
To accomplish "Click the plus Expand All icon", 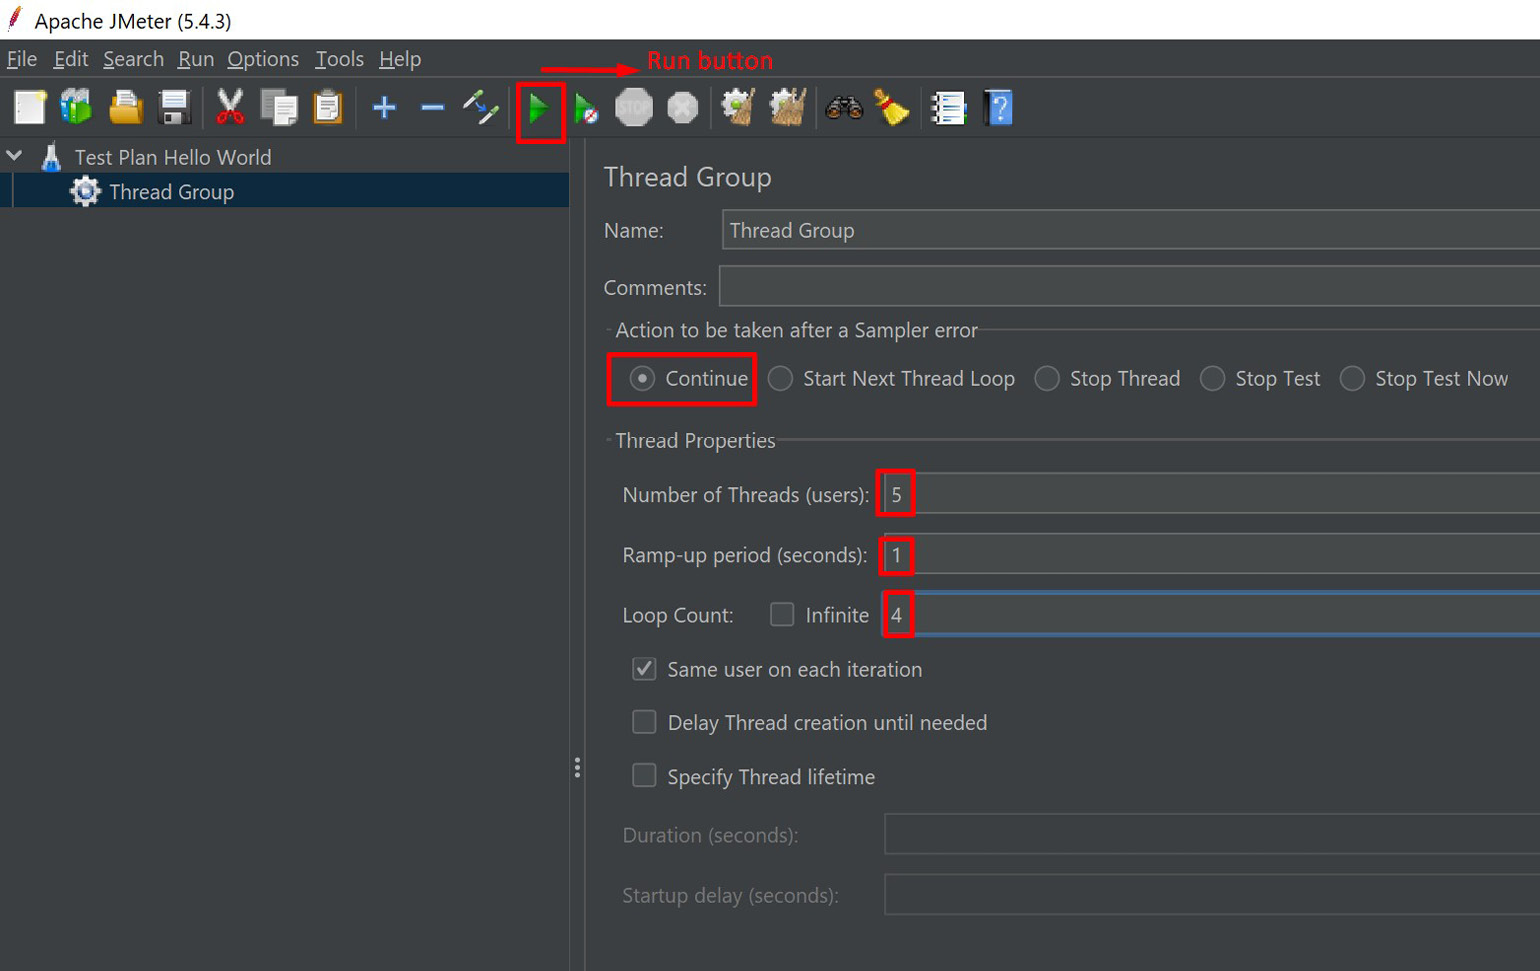I will click(x=384, y=107).
